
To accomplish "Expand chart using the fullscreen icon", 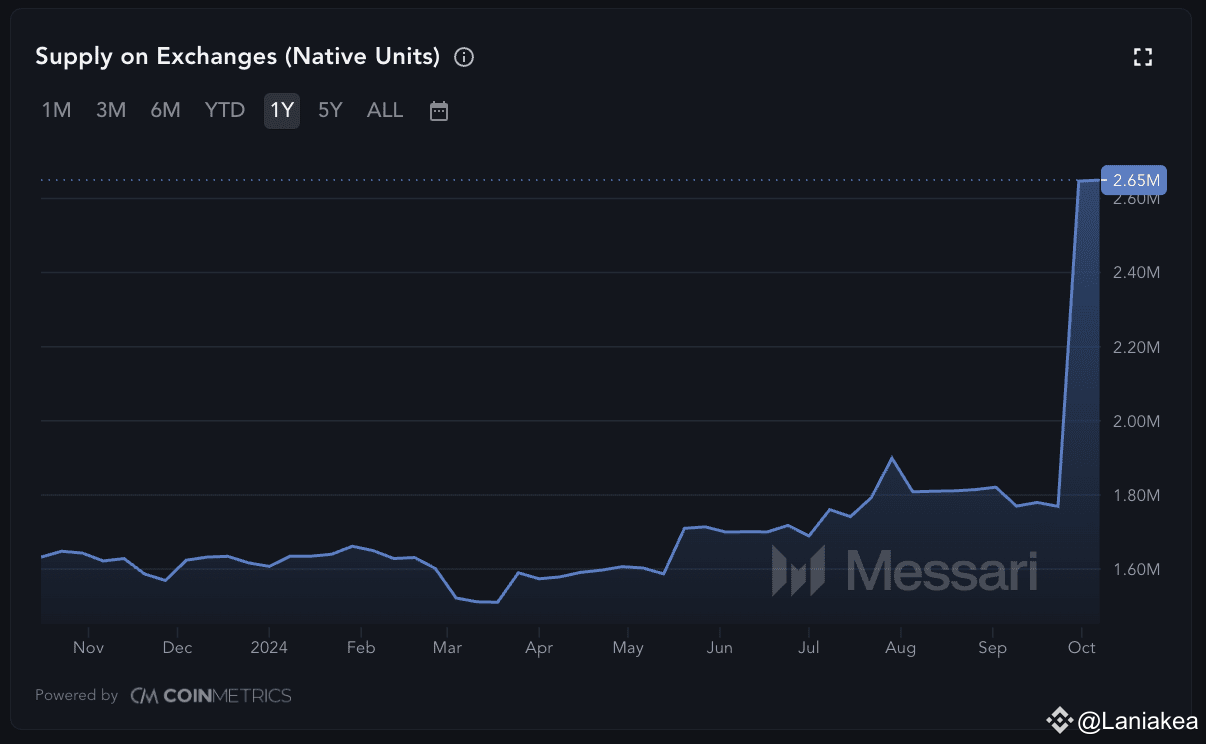I will click(x=1142, y=57).
